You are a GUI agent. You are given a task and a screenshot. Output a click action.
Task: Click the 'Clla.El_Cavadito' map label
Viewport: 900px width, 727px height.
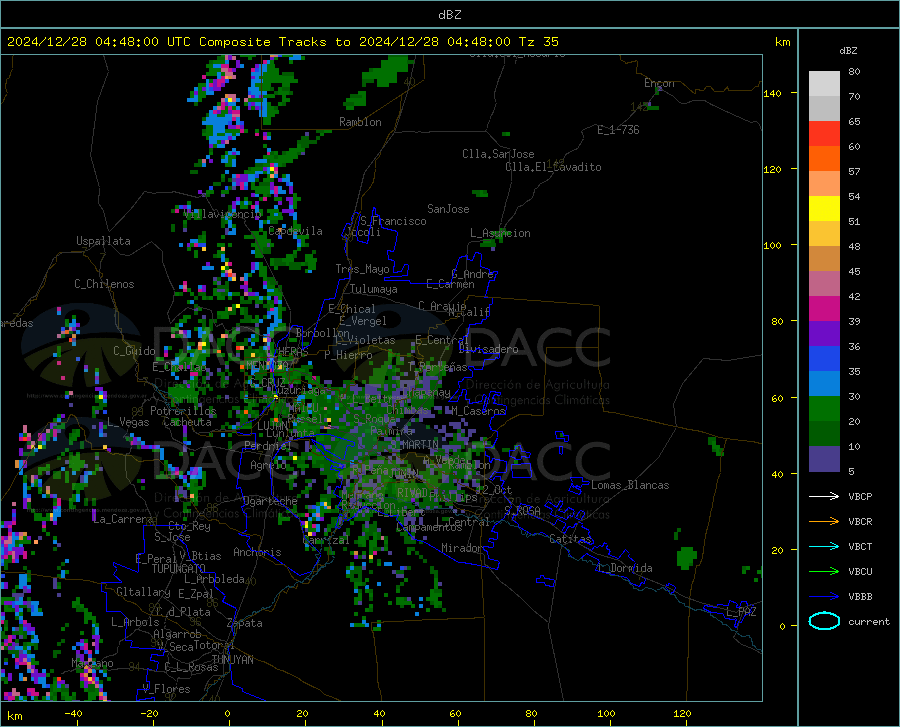tap(553, 167)
